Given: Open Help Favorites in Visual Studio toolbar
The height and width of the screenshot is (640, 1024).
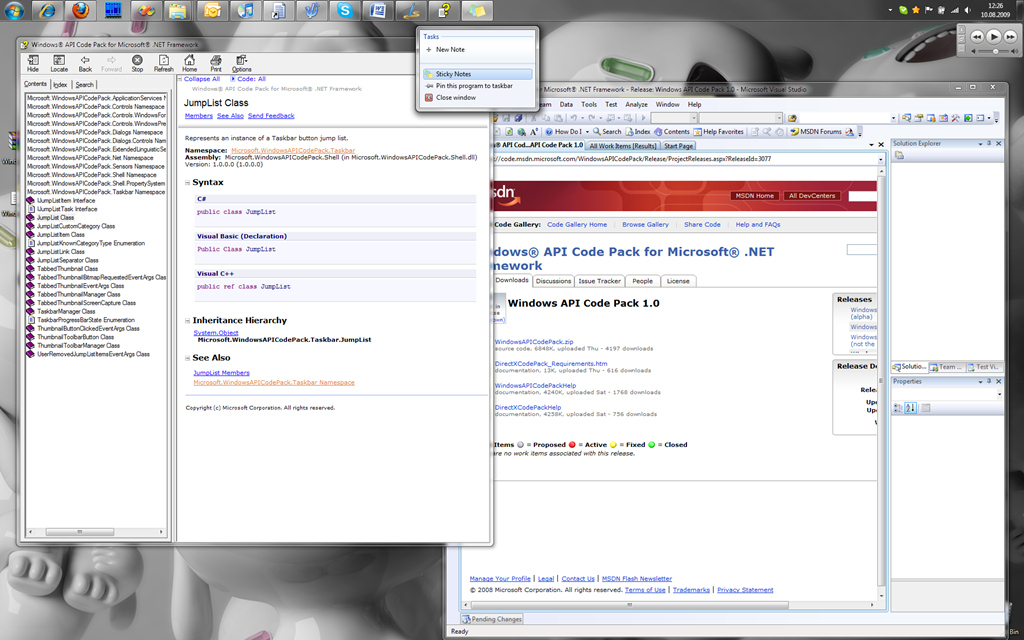Looking at the screenshot, I should click(x=718, y=131).
